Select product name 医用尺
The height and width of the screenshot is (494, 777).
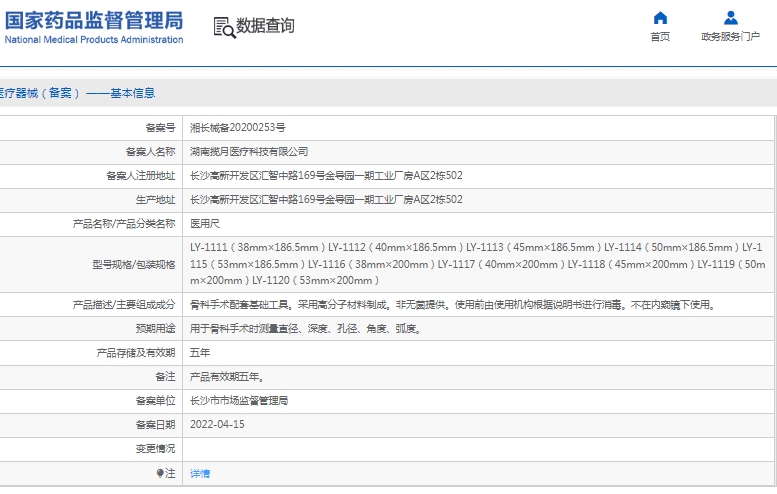tap(205, 224)
